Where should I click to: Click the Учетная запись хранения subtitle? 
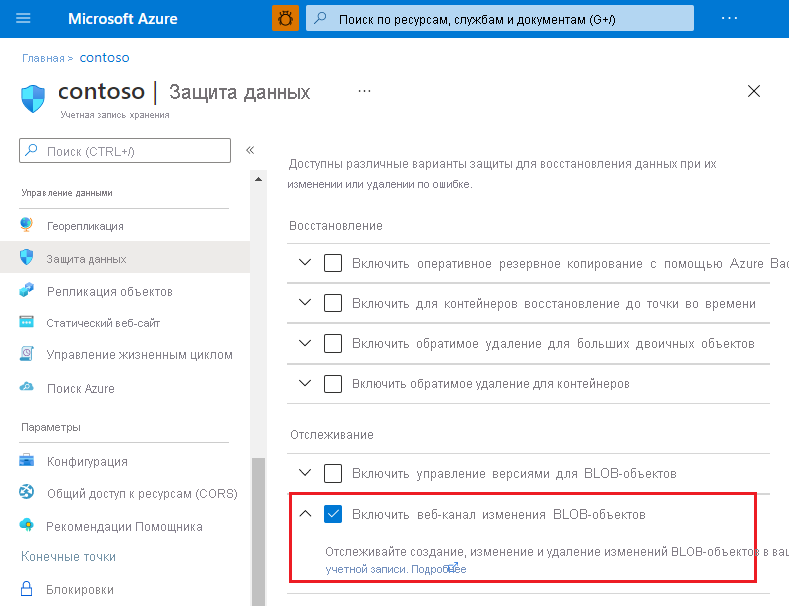[x=115, y=115]
